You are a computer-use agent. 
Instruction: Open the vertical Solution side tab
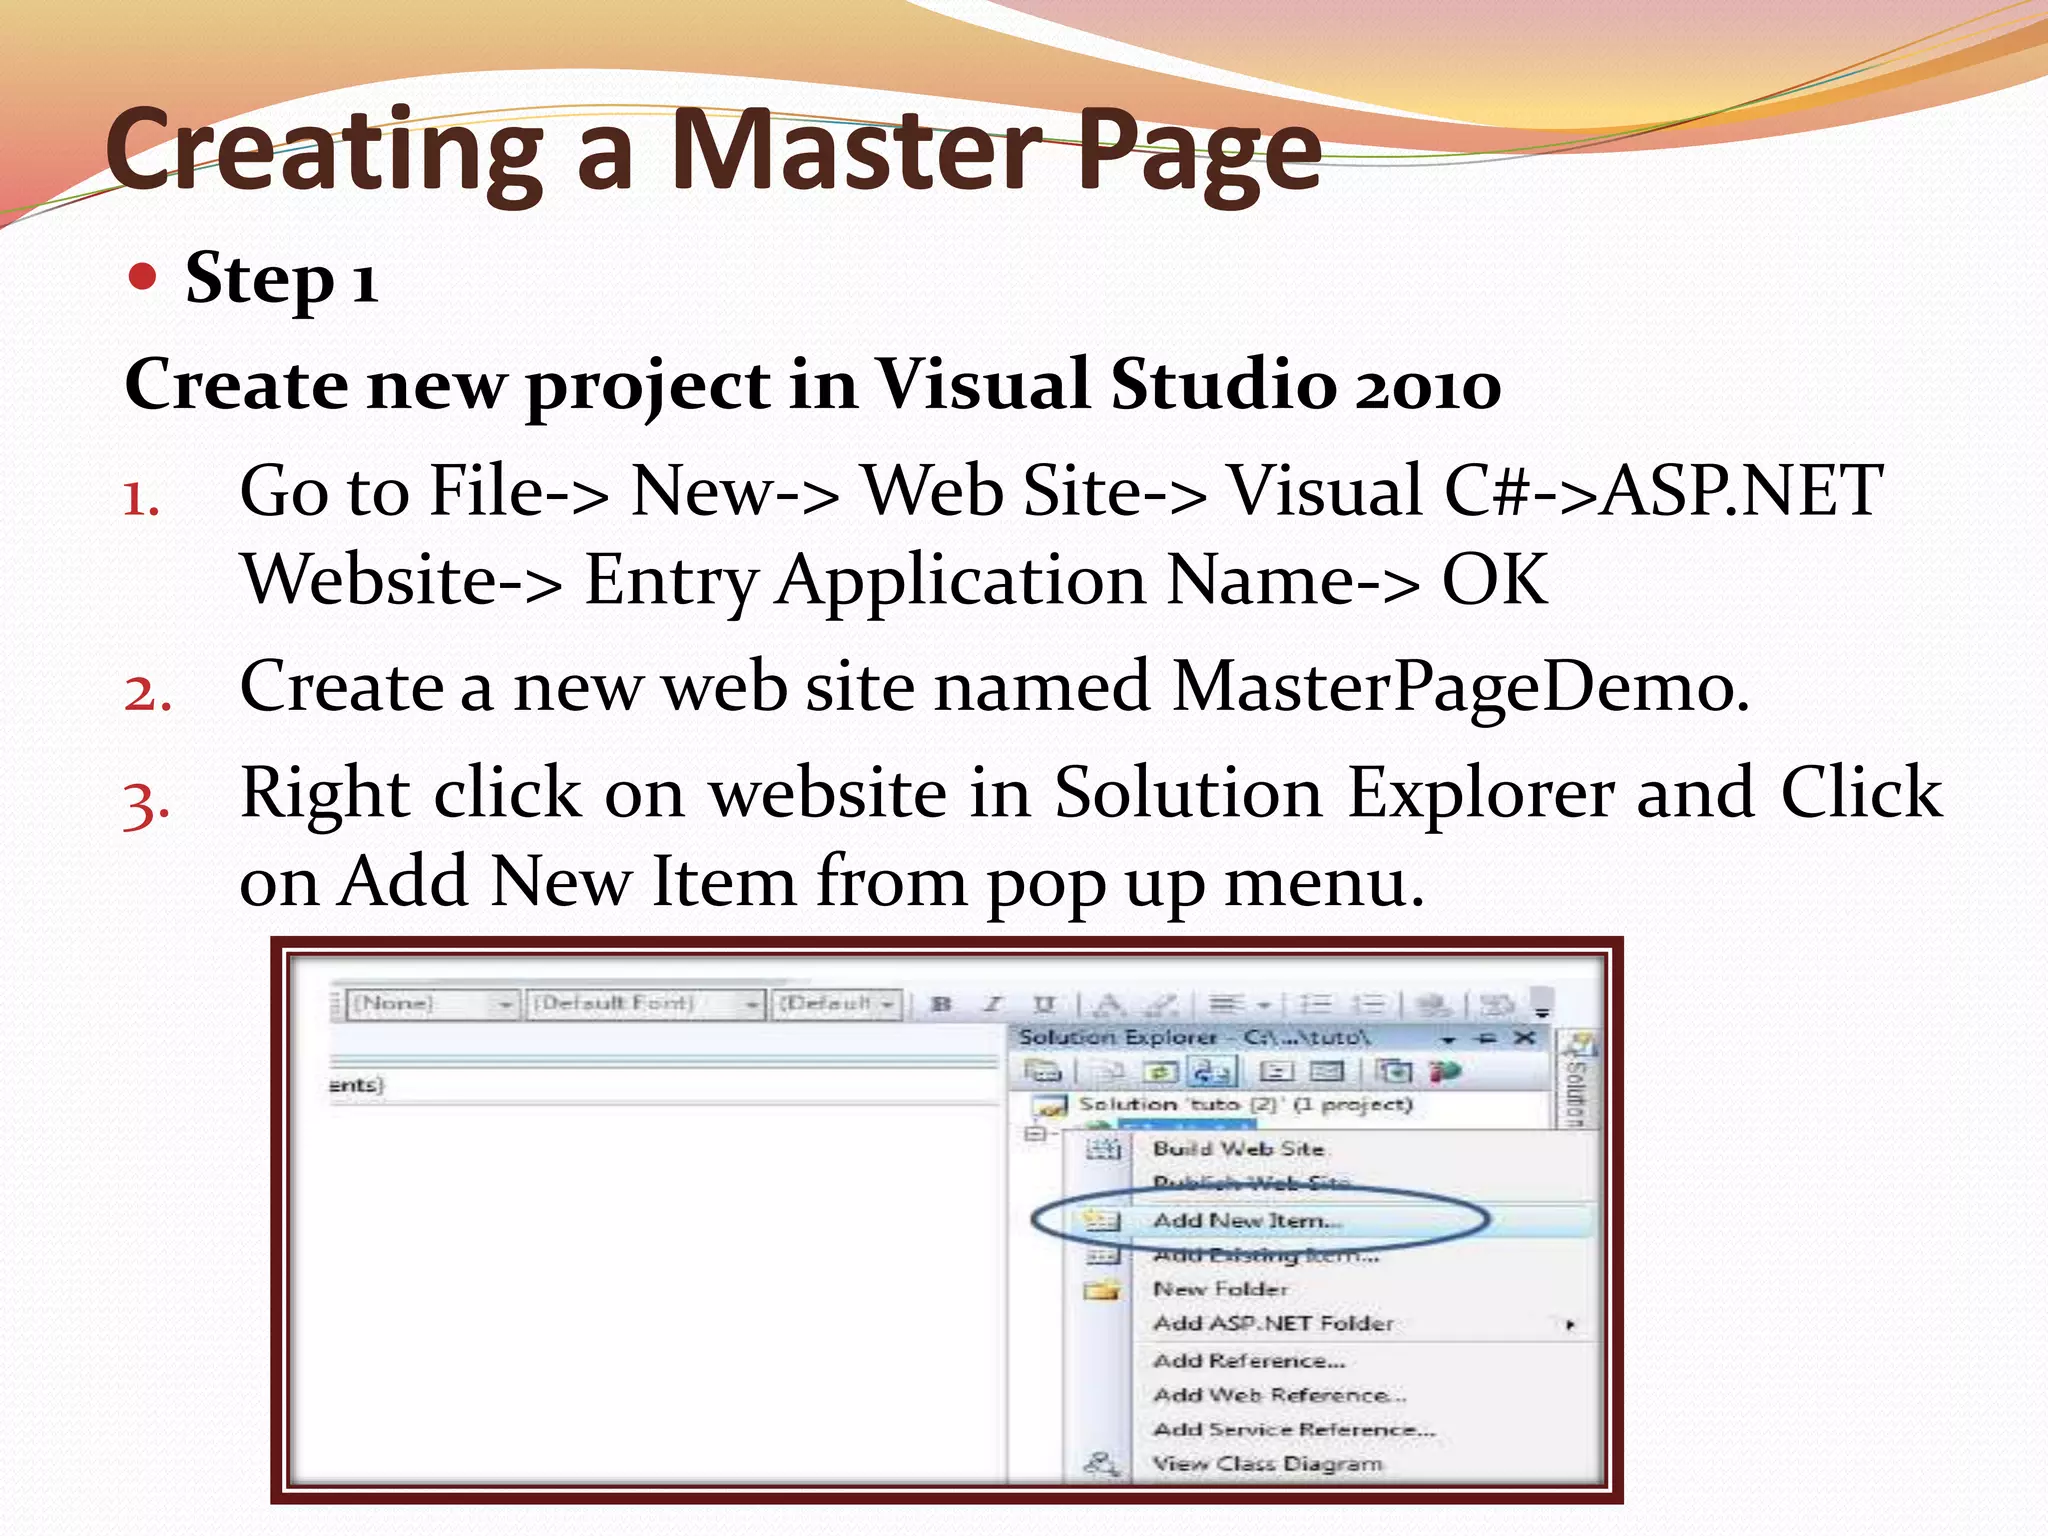click(1576, 1078)
